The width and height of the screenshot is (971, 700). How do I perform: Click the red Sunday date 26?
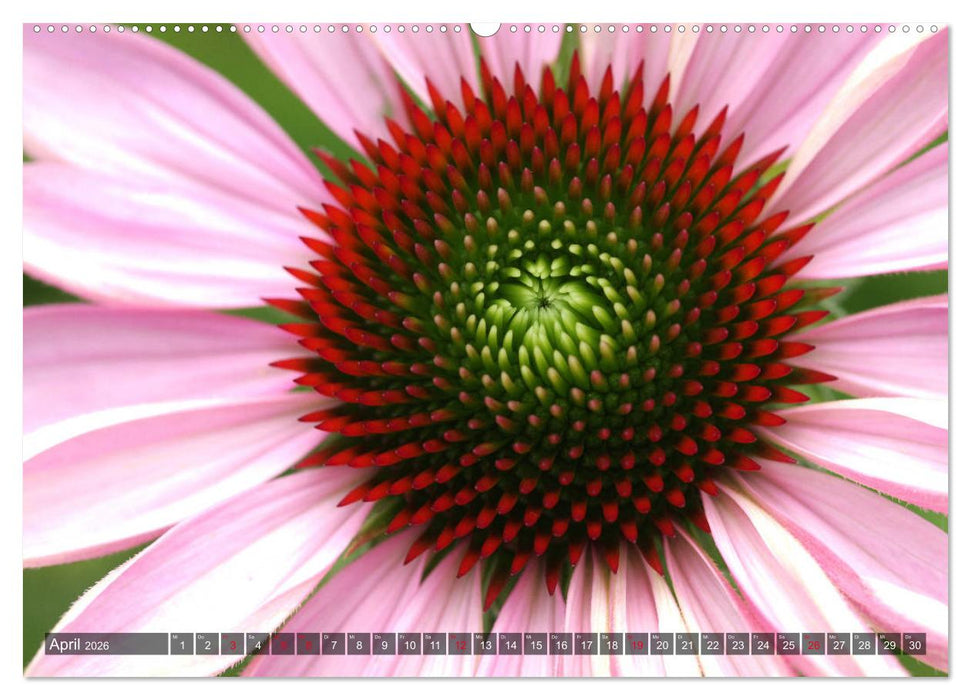pyautogui.click(x=813, y=644)
